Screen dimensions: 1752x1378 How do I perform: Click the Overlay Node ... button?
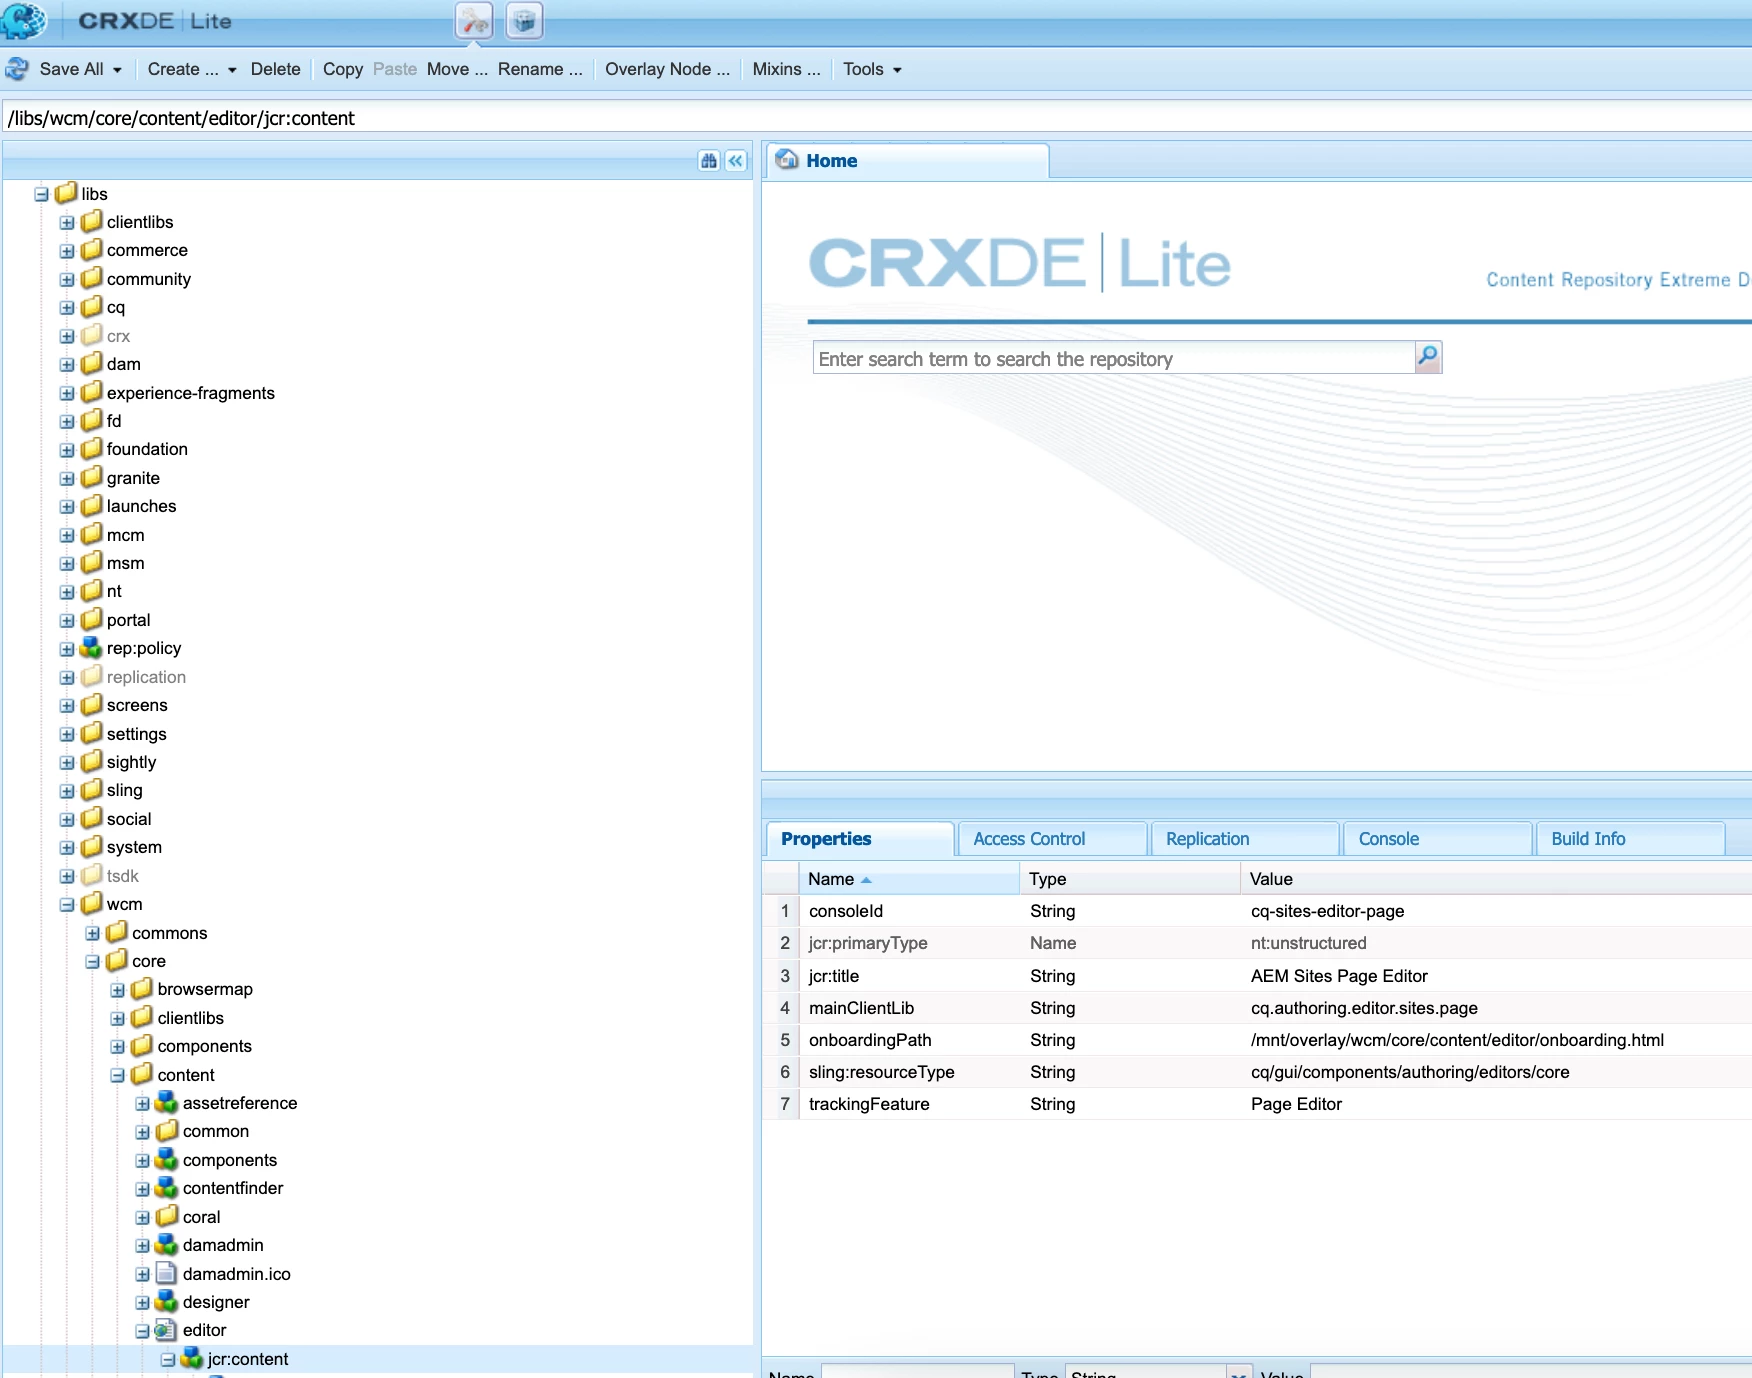coord(667,69)
